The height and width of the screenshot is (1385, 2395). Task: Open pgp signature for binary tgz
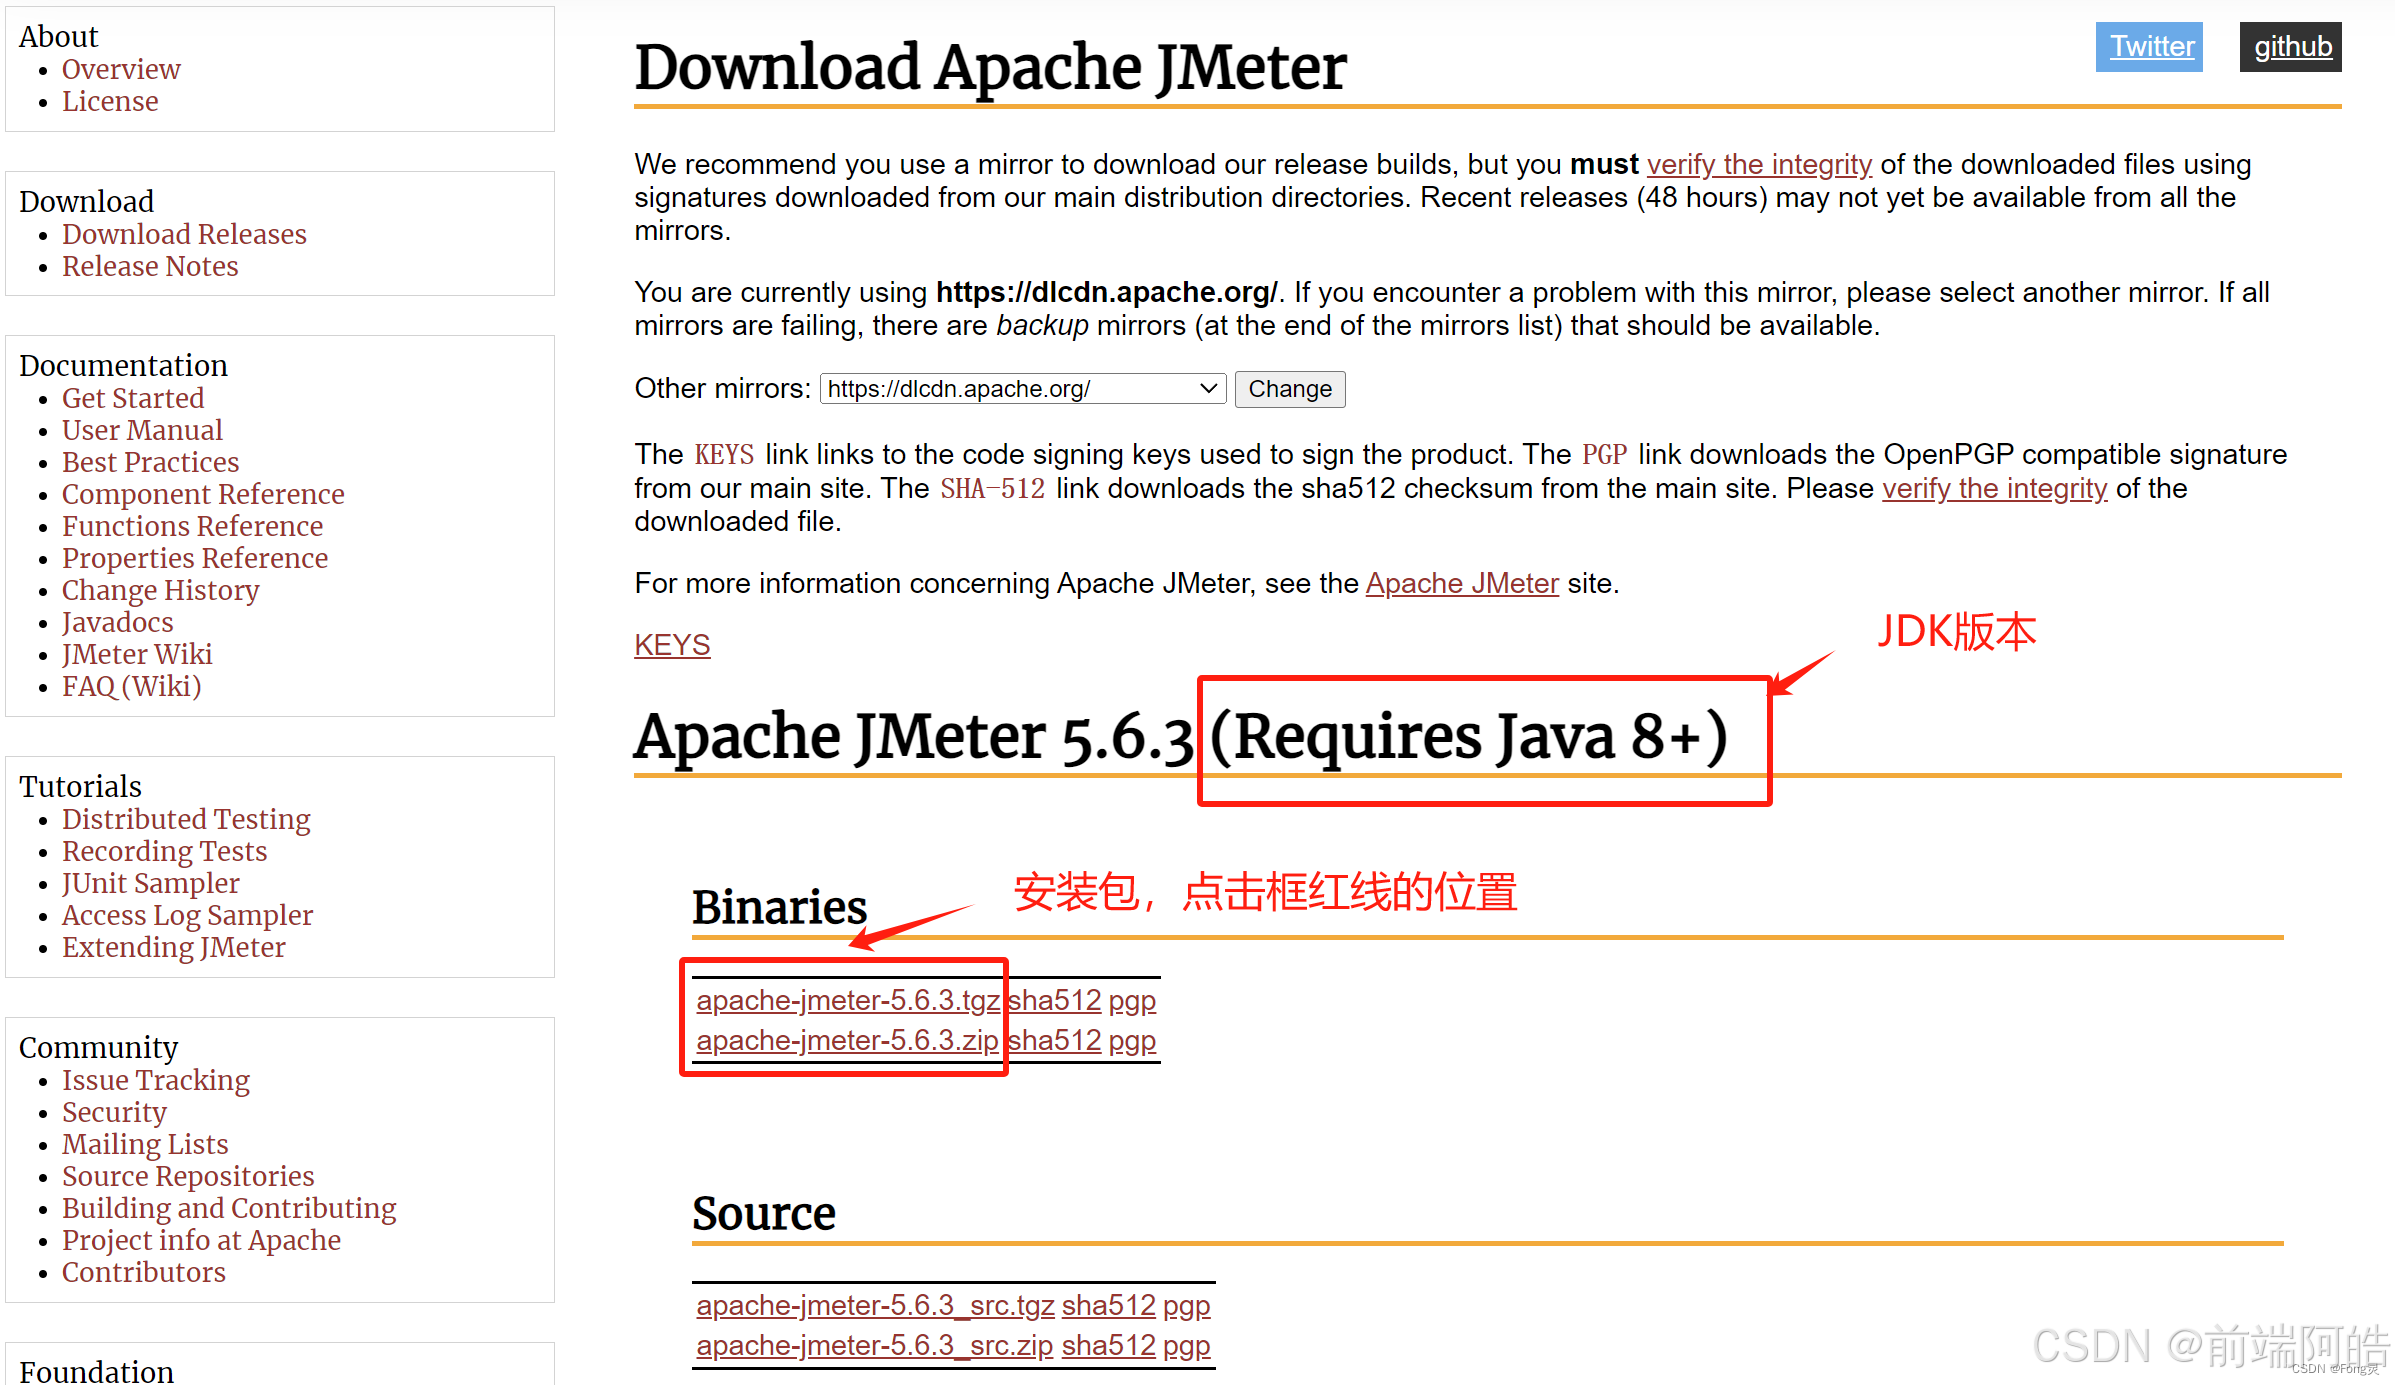click(x=1132, y=1001)
